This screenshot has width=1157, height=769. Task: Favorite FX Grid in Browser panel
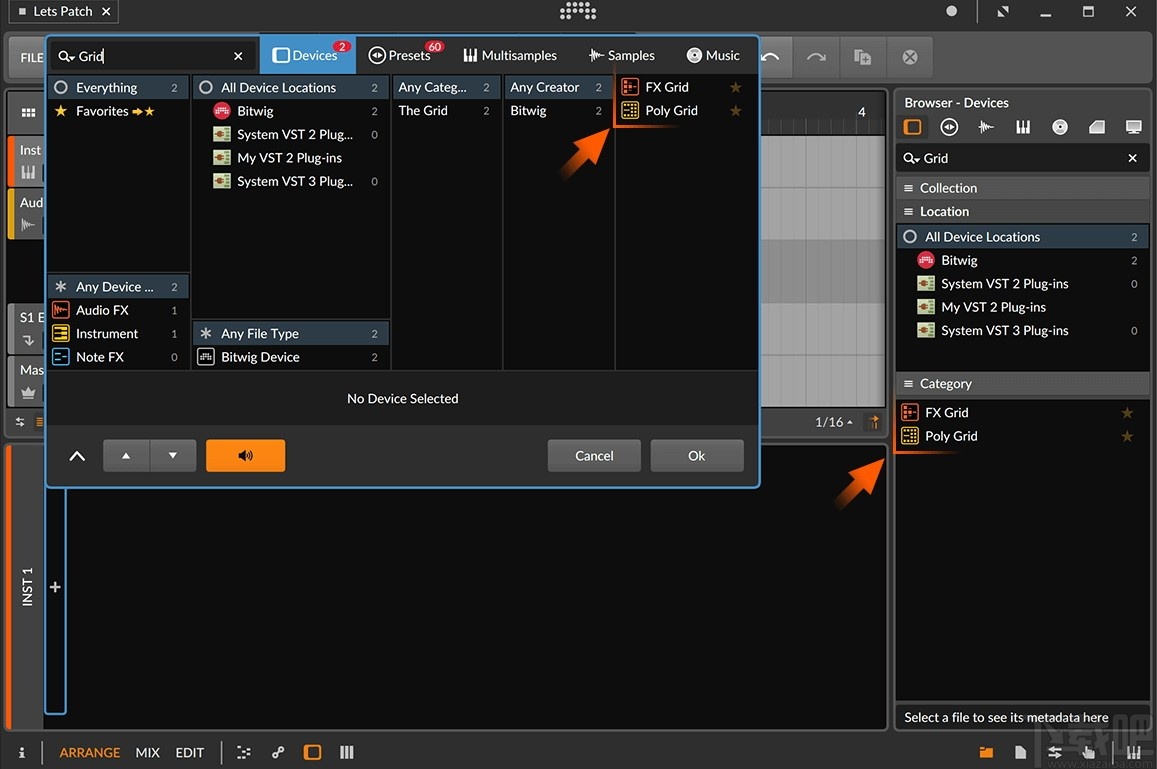click(x=1127, y=413)
